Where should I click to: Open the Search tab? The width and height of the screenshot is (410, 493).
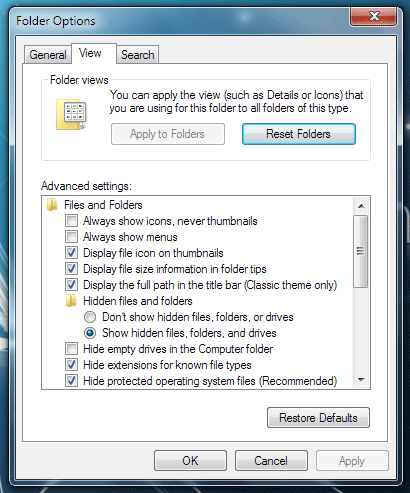pos(138,55)
